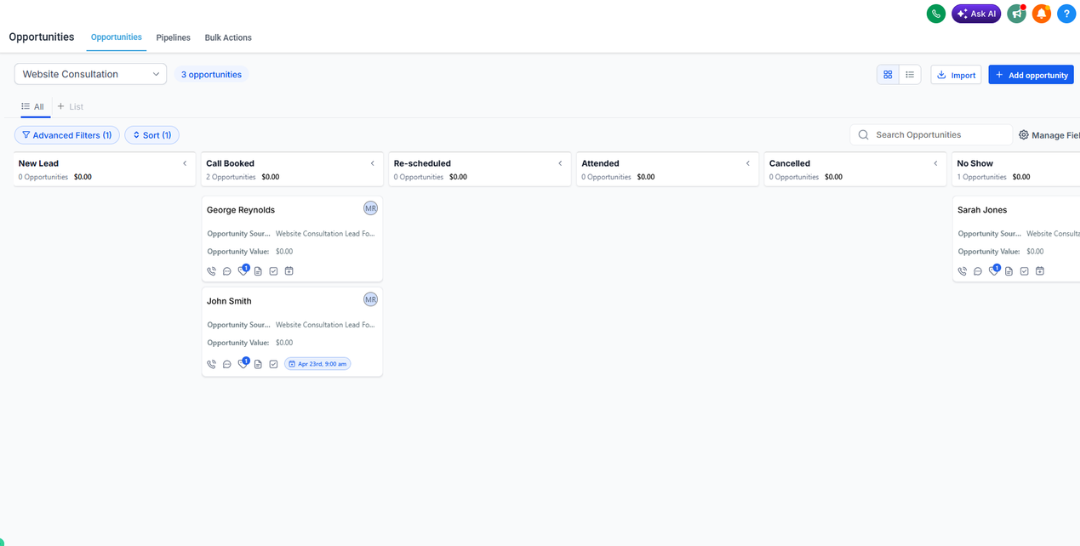Open the orange notifications bell
Viewport: 1080px width, 546px height.
tap(1041, 14)
